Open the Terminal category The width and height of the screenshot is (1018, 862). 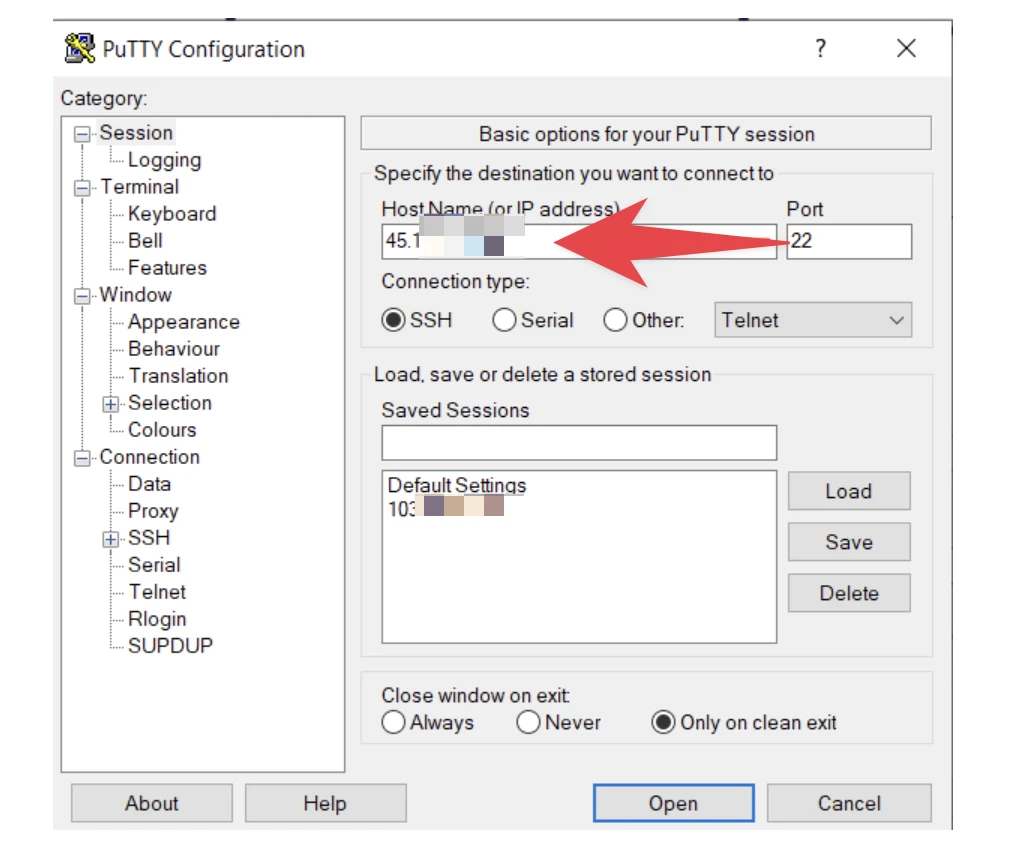click(x=140, y=187)
